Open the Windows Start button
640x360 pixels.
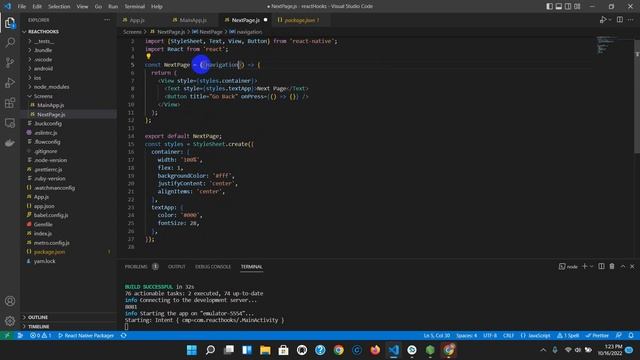click(x=191, y=350)
